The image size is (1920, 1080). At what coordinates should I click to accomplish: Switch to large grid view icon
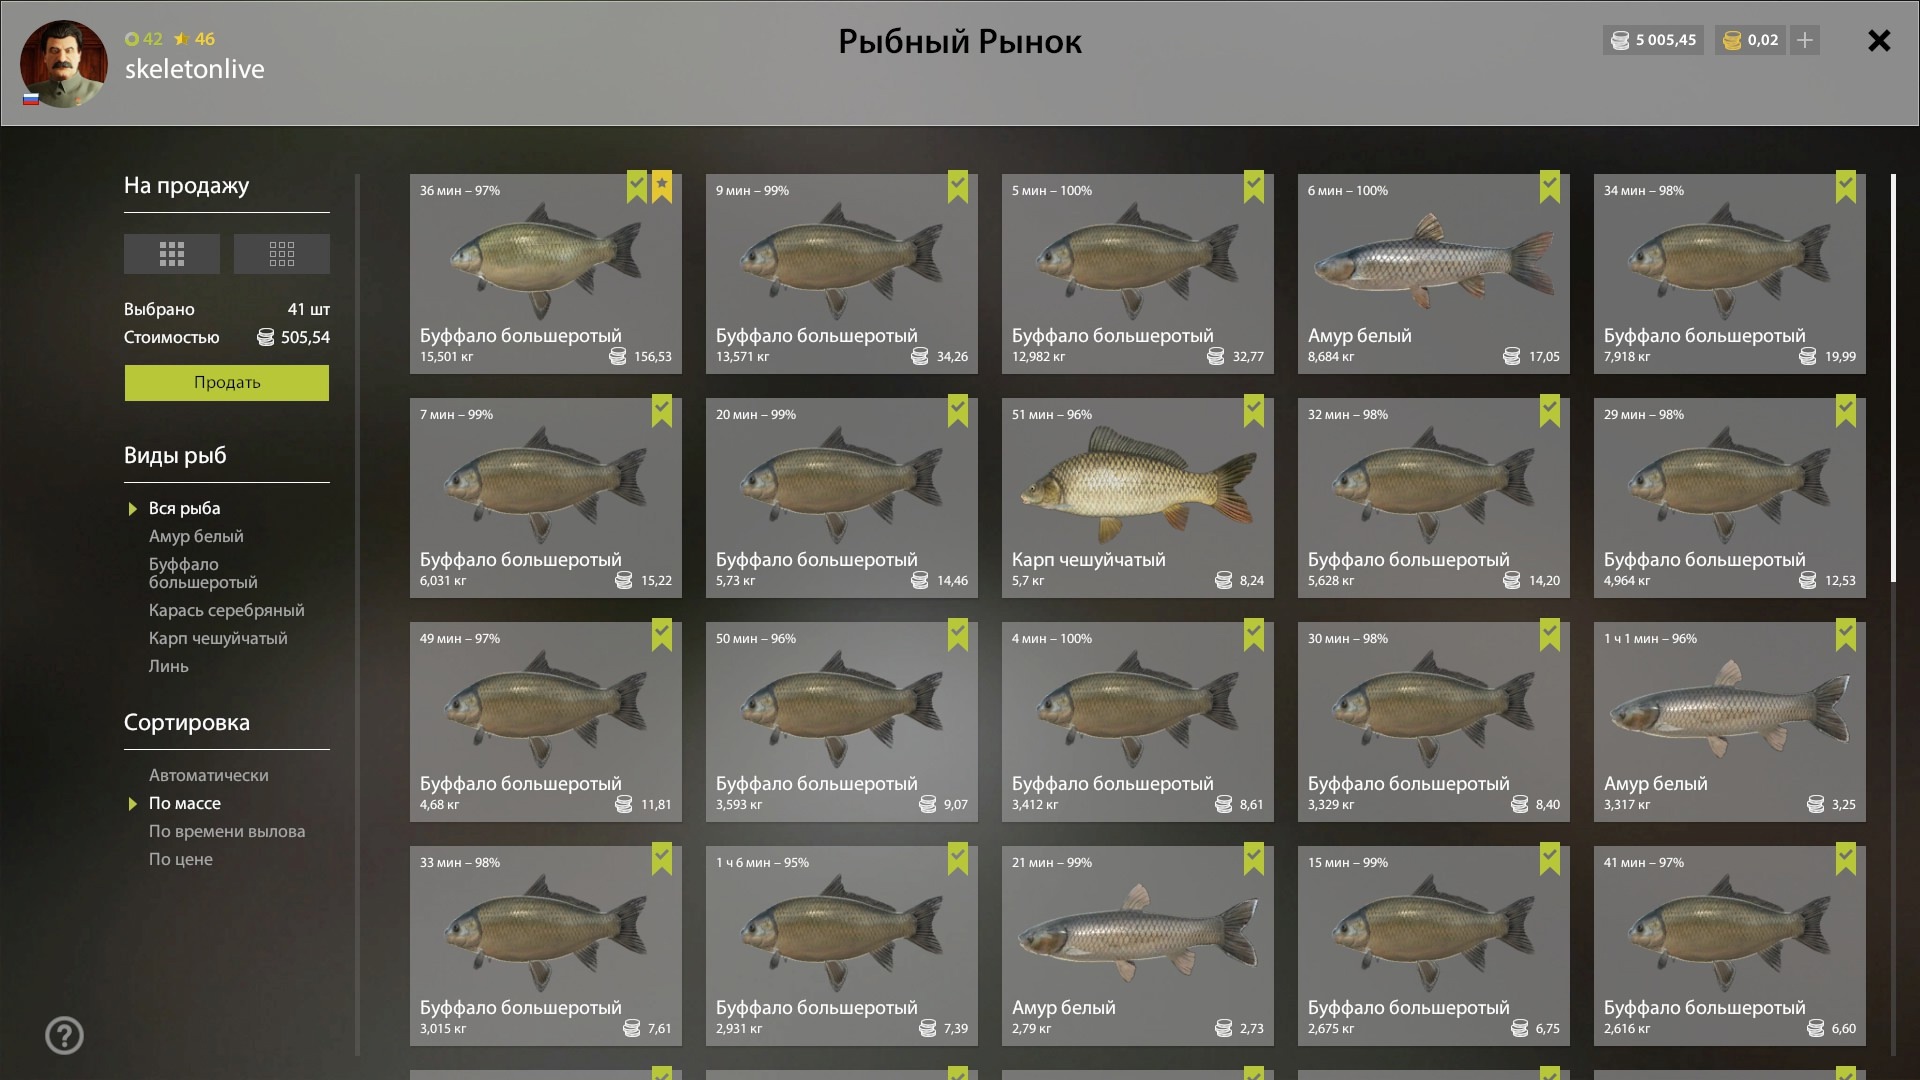[x=172, y=254]
